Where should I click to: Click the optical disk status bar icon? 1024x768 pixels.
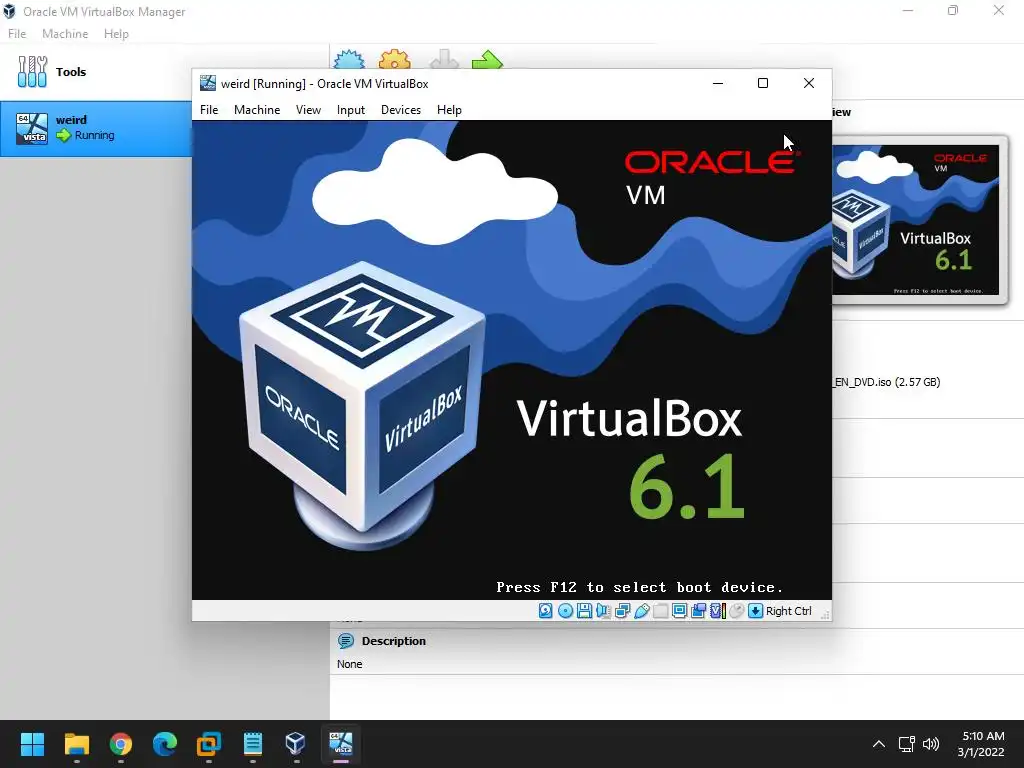coord(566,611)
